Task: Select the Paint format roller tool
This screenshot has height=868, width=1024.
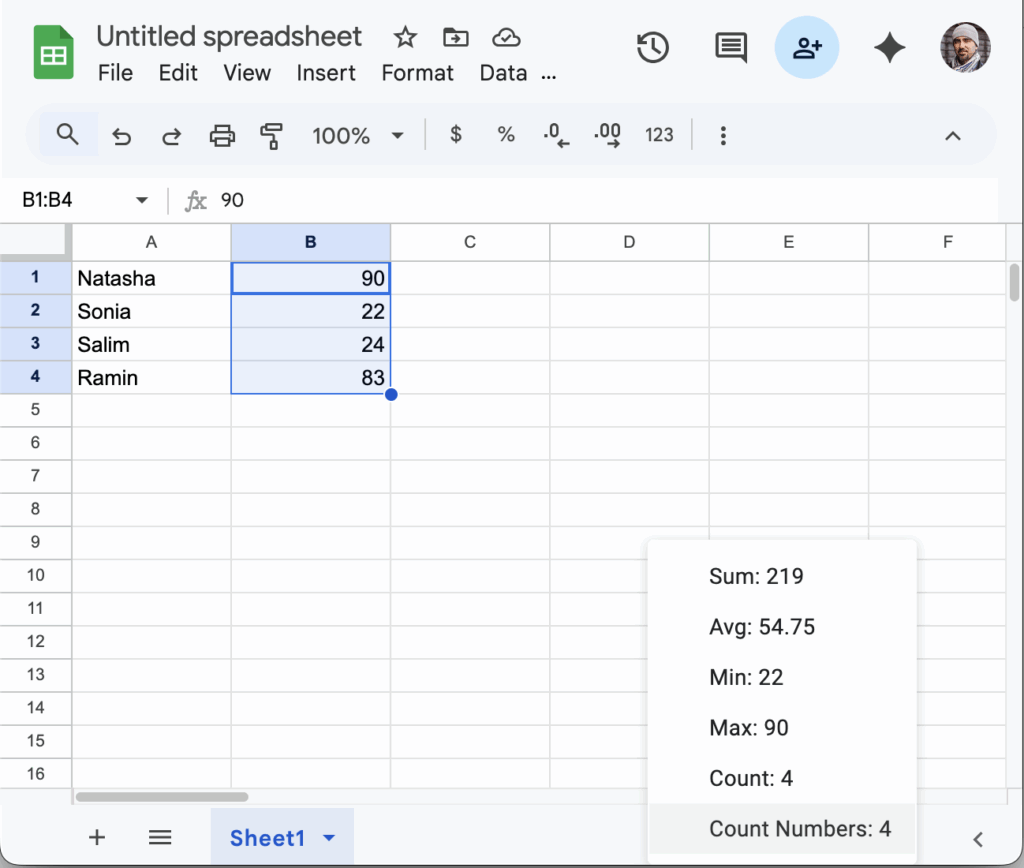Action: coord(271,135)
